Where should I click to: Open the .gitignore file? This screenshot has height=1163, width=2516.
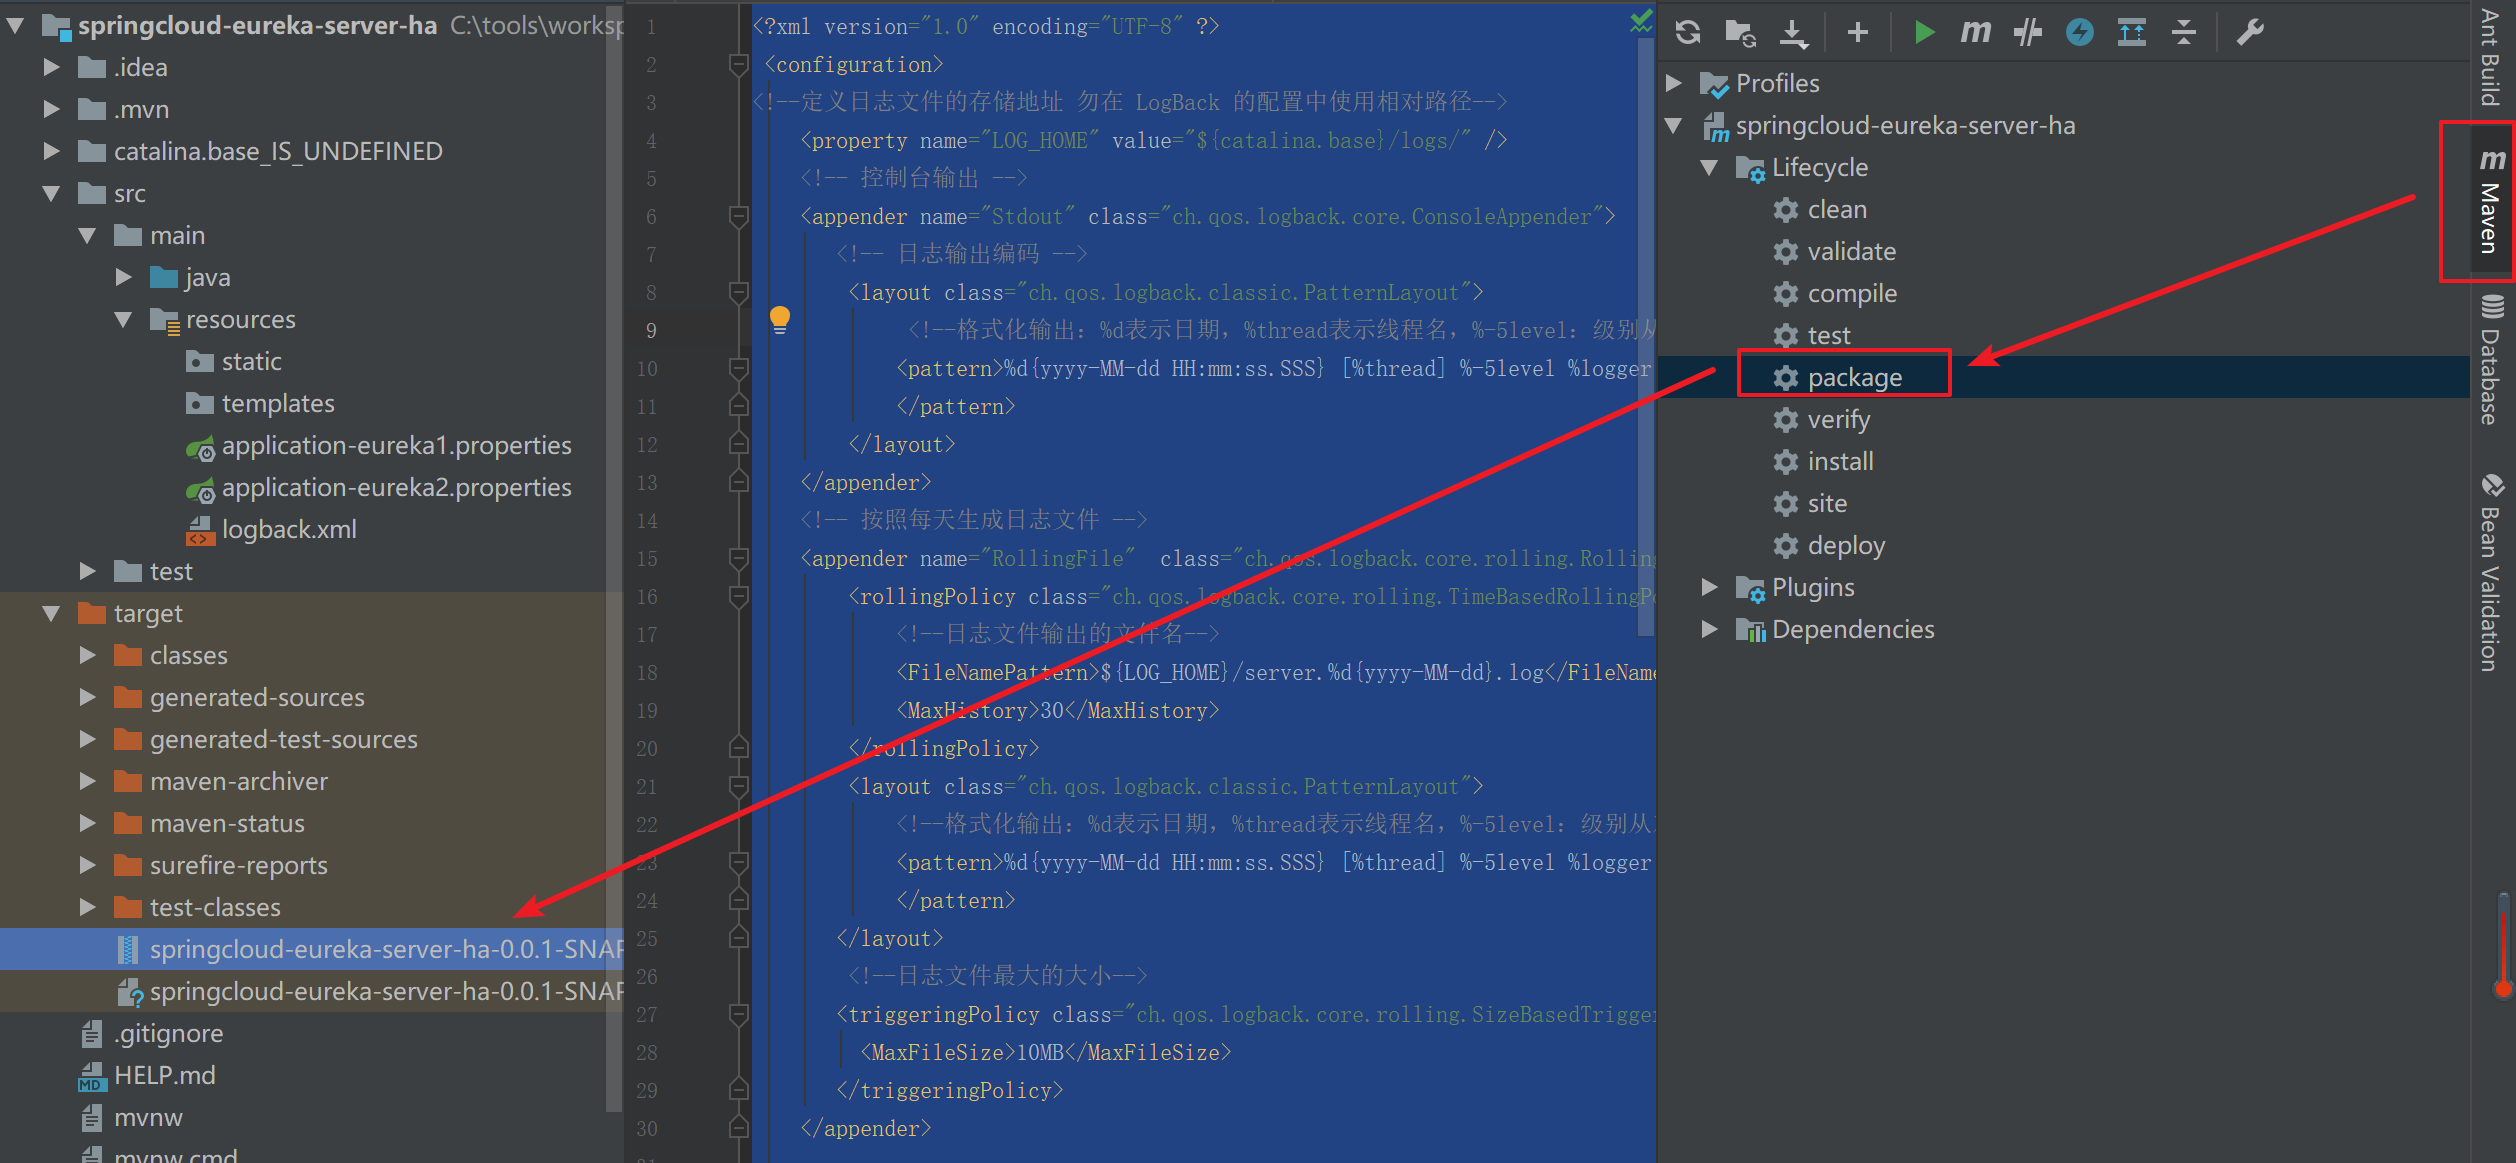click(151, 1033)
